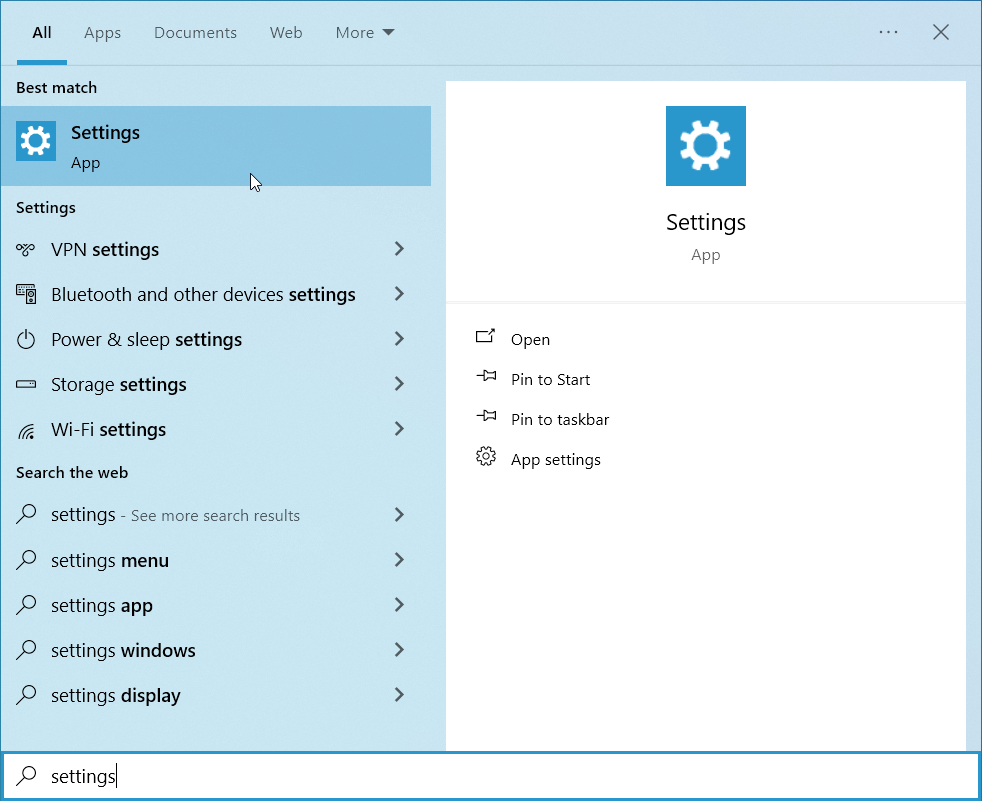Click the Bluetooth and other devices icon
Image resolution: width=982 pixels, height=801 pixels.
tap(26, 294)
